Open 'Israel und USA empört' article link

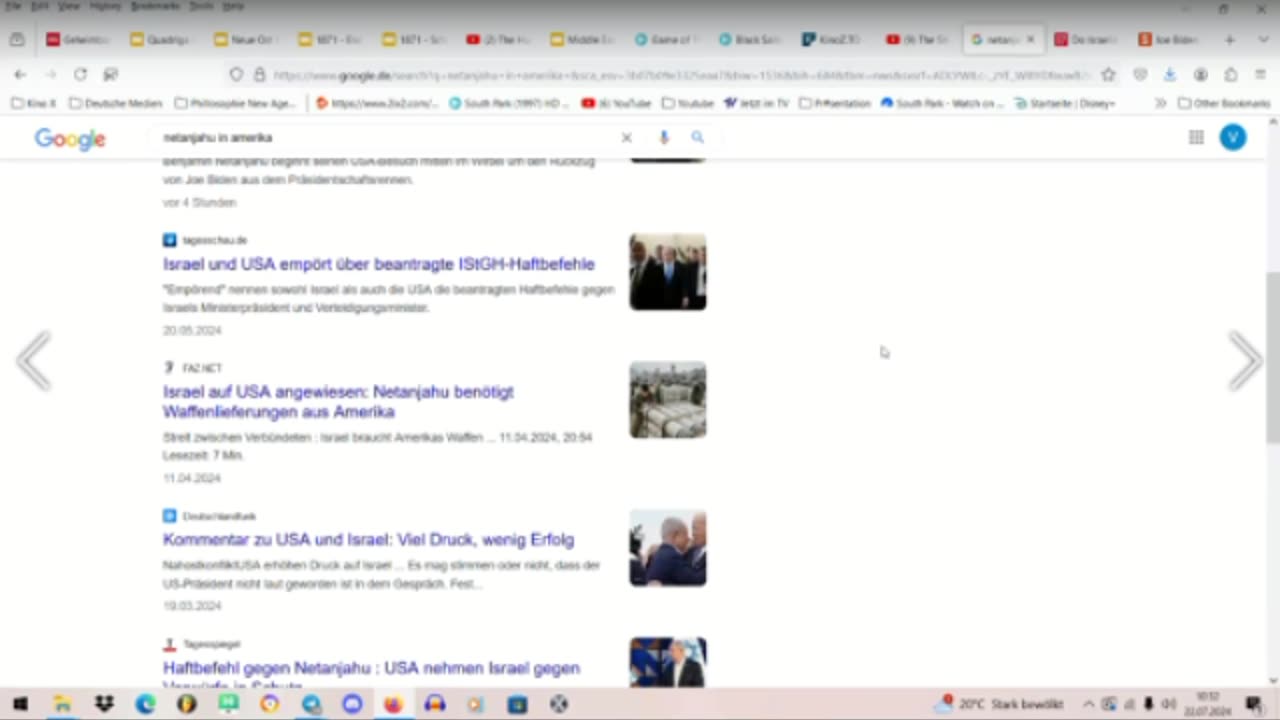(x=379, y=264)
